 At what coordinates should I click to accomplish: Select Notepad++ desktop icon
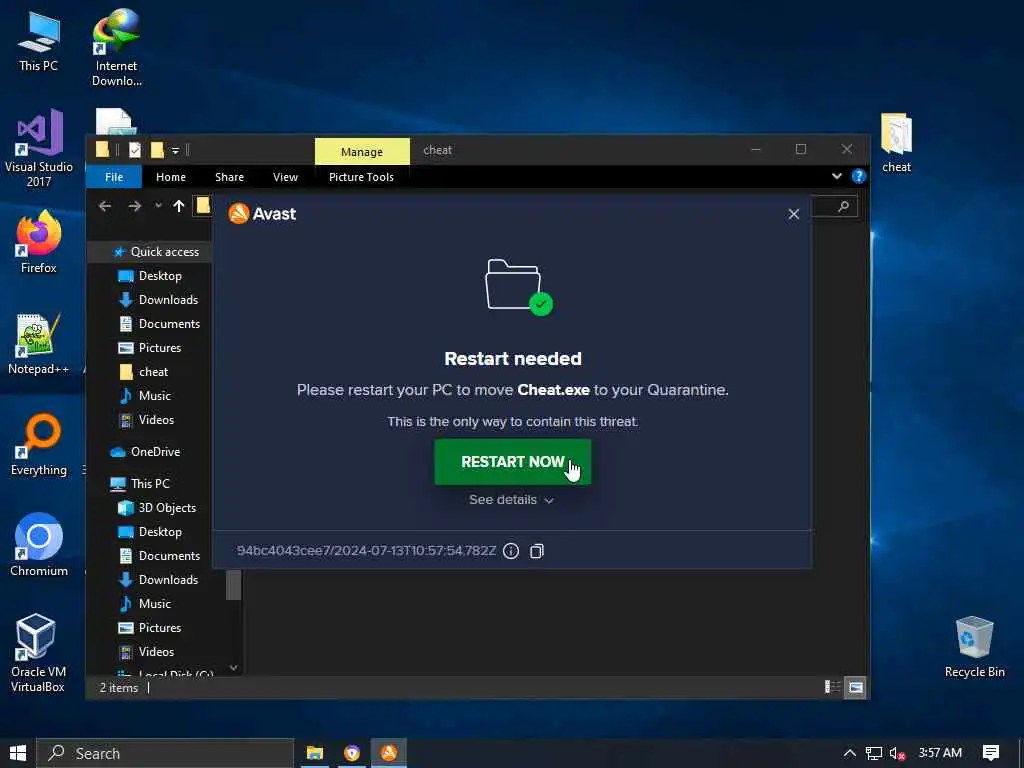38,344
